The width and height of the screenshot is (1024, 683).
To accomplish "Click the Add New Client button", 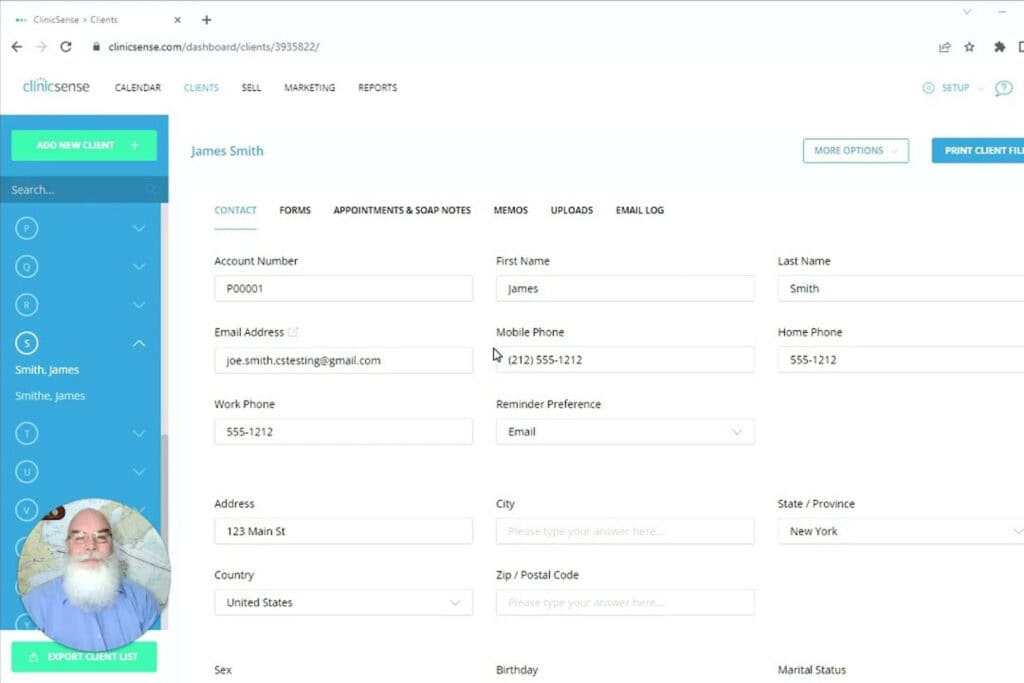I will [84, 145].
